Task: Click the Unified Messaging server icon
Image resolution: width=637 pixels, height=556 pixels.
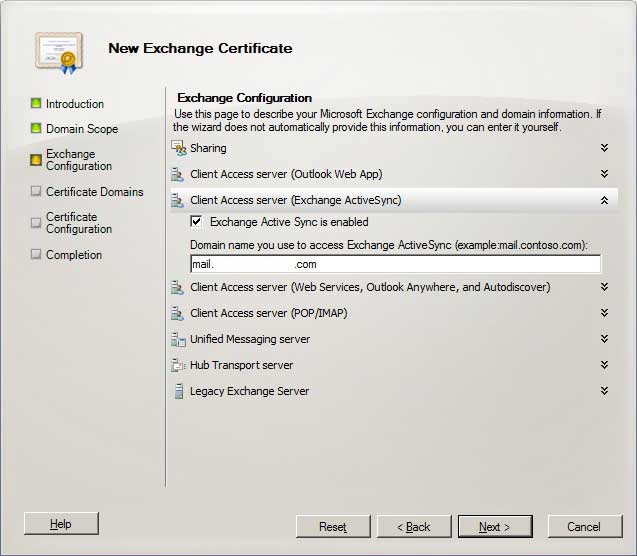Action: (178, 339)
